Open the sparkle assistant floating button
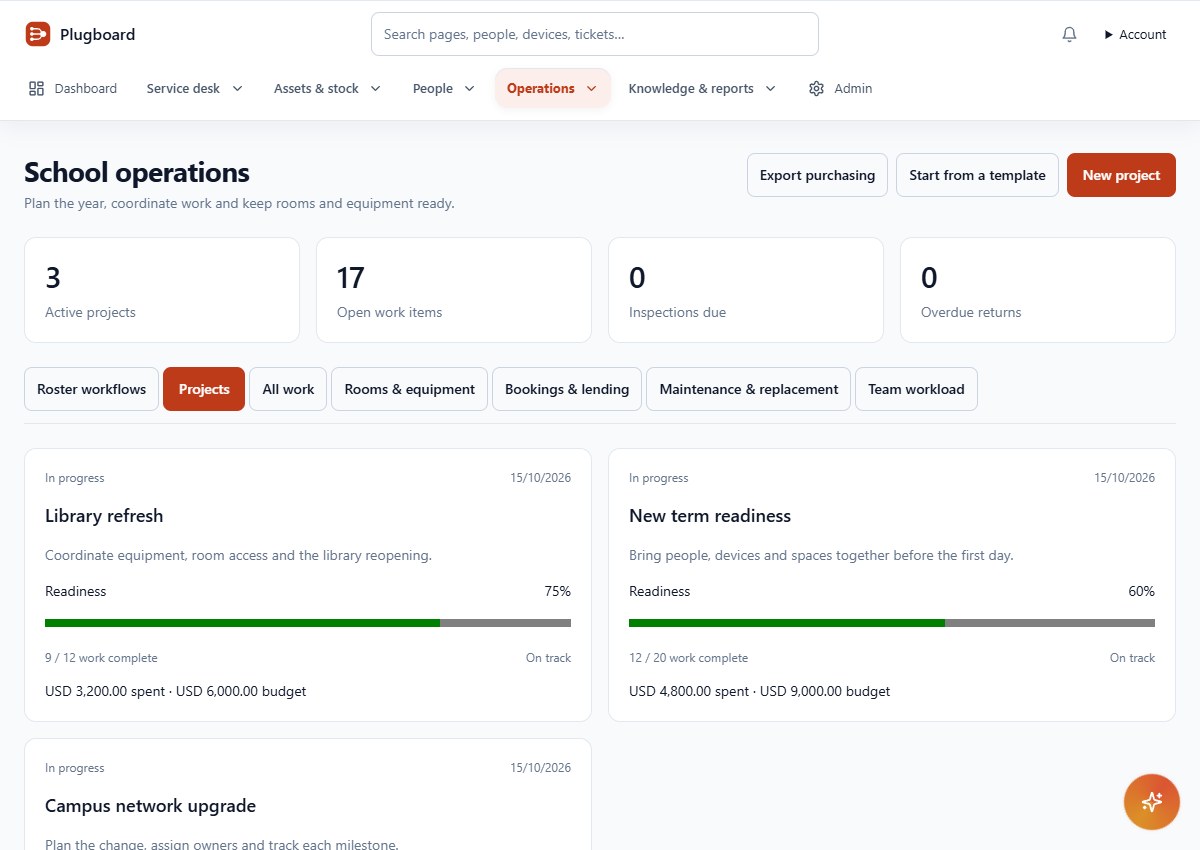 (1152, 802)
